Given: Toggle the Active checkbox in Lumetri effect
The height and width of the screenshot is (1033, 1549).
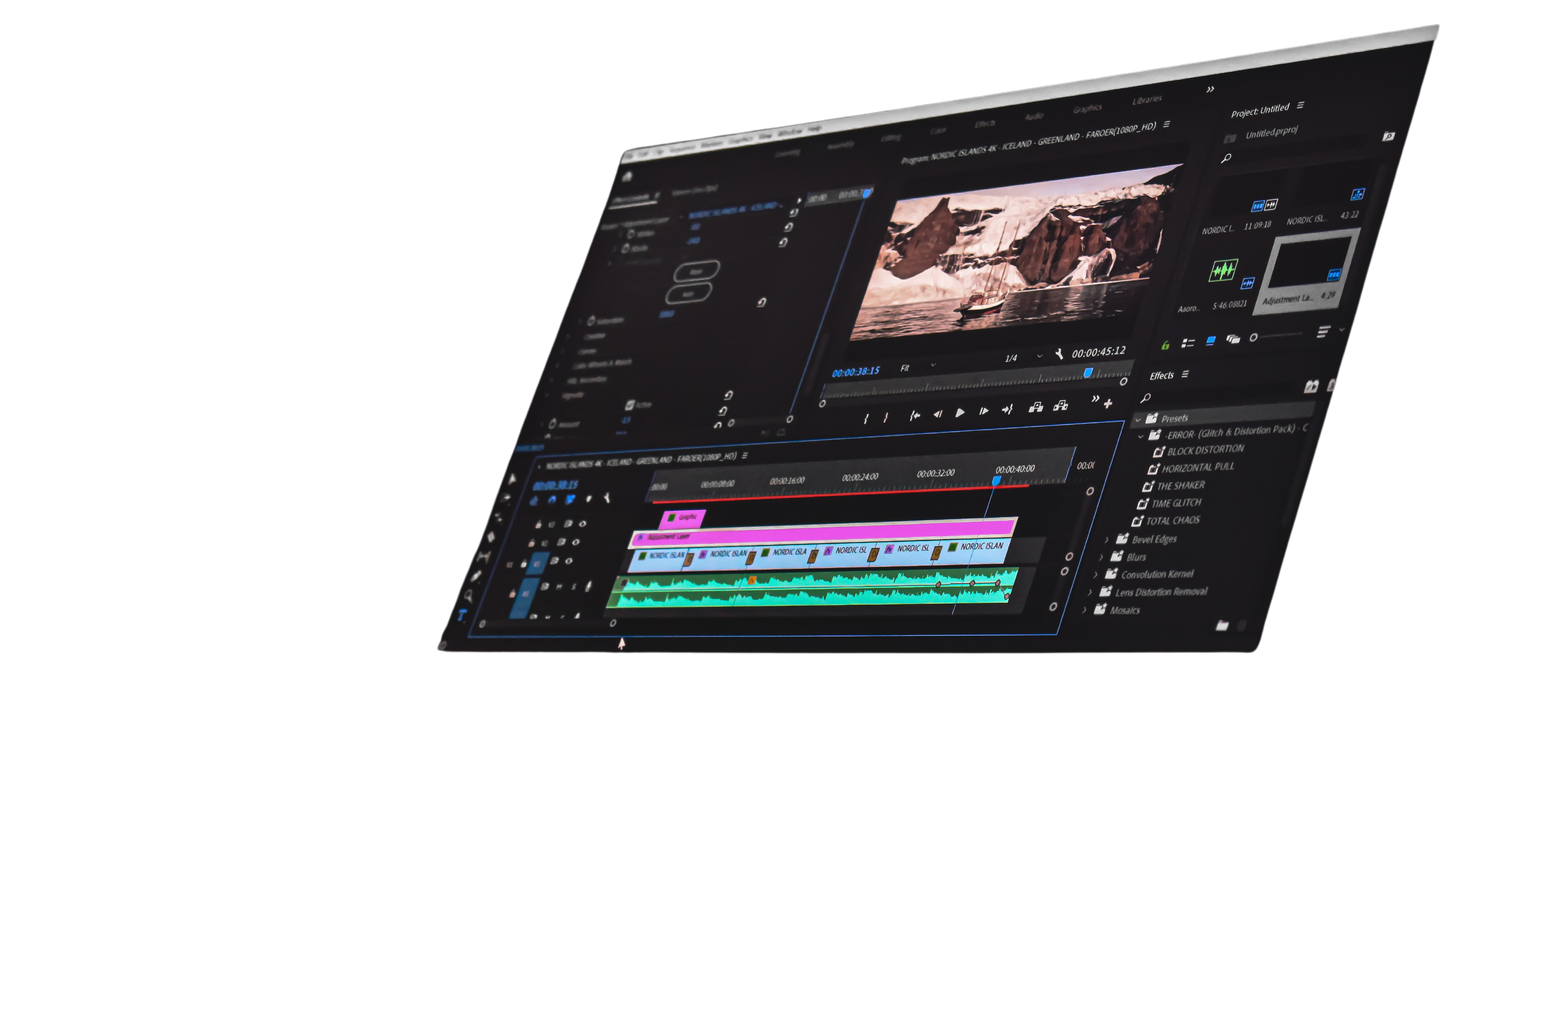Looking at the screenshot, I should (630, 405).
